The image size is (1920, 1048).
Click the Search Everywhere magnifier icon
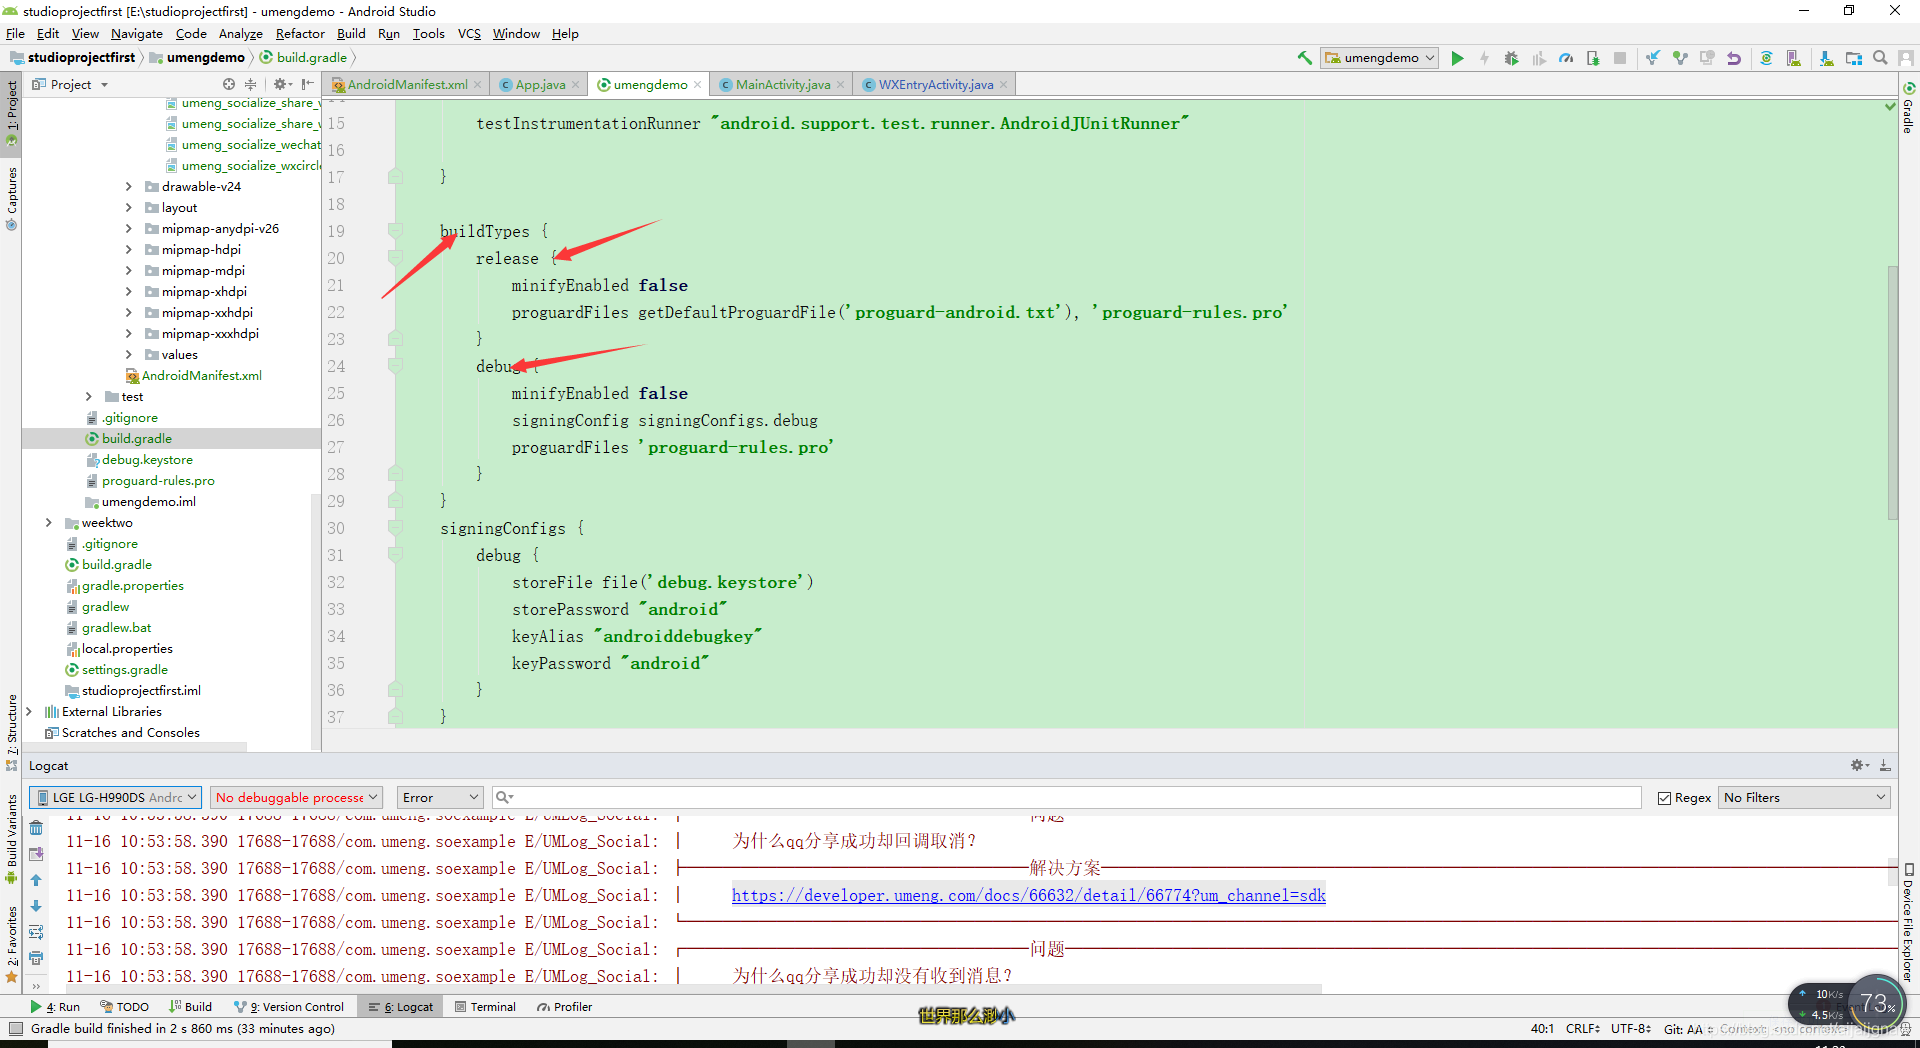1880,58
